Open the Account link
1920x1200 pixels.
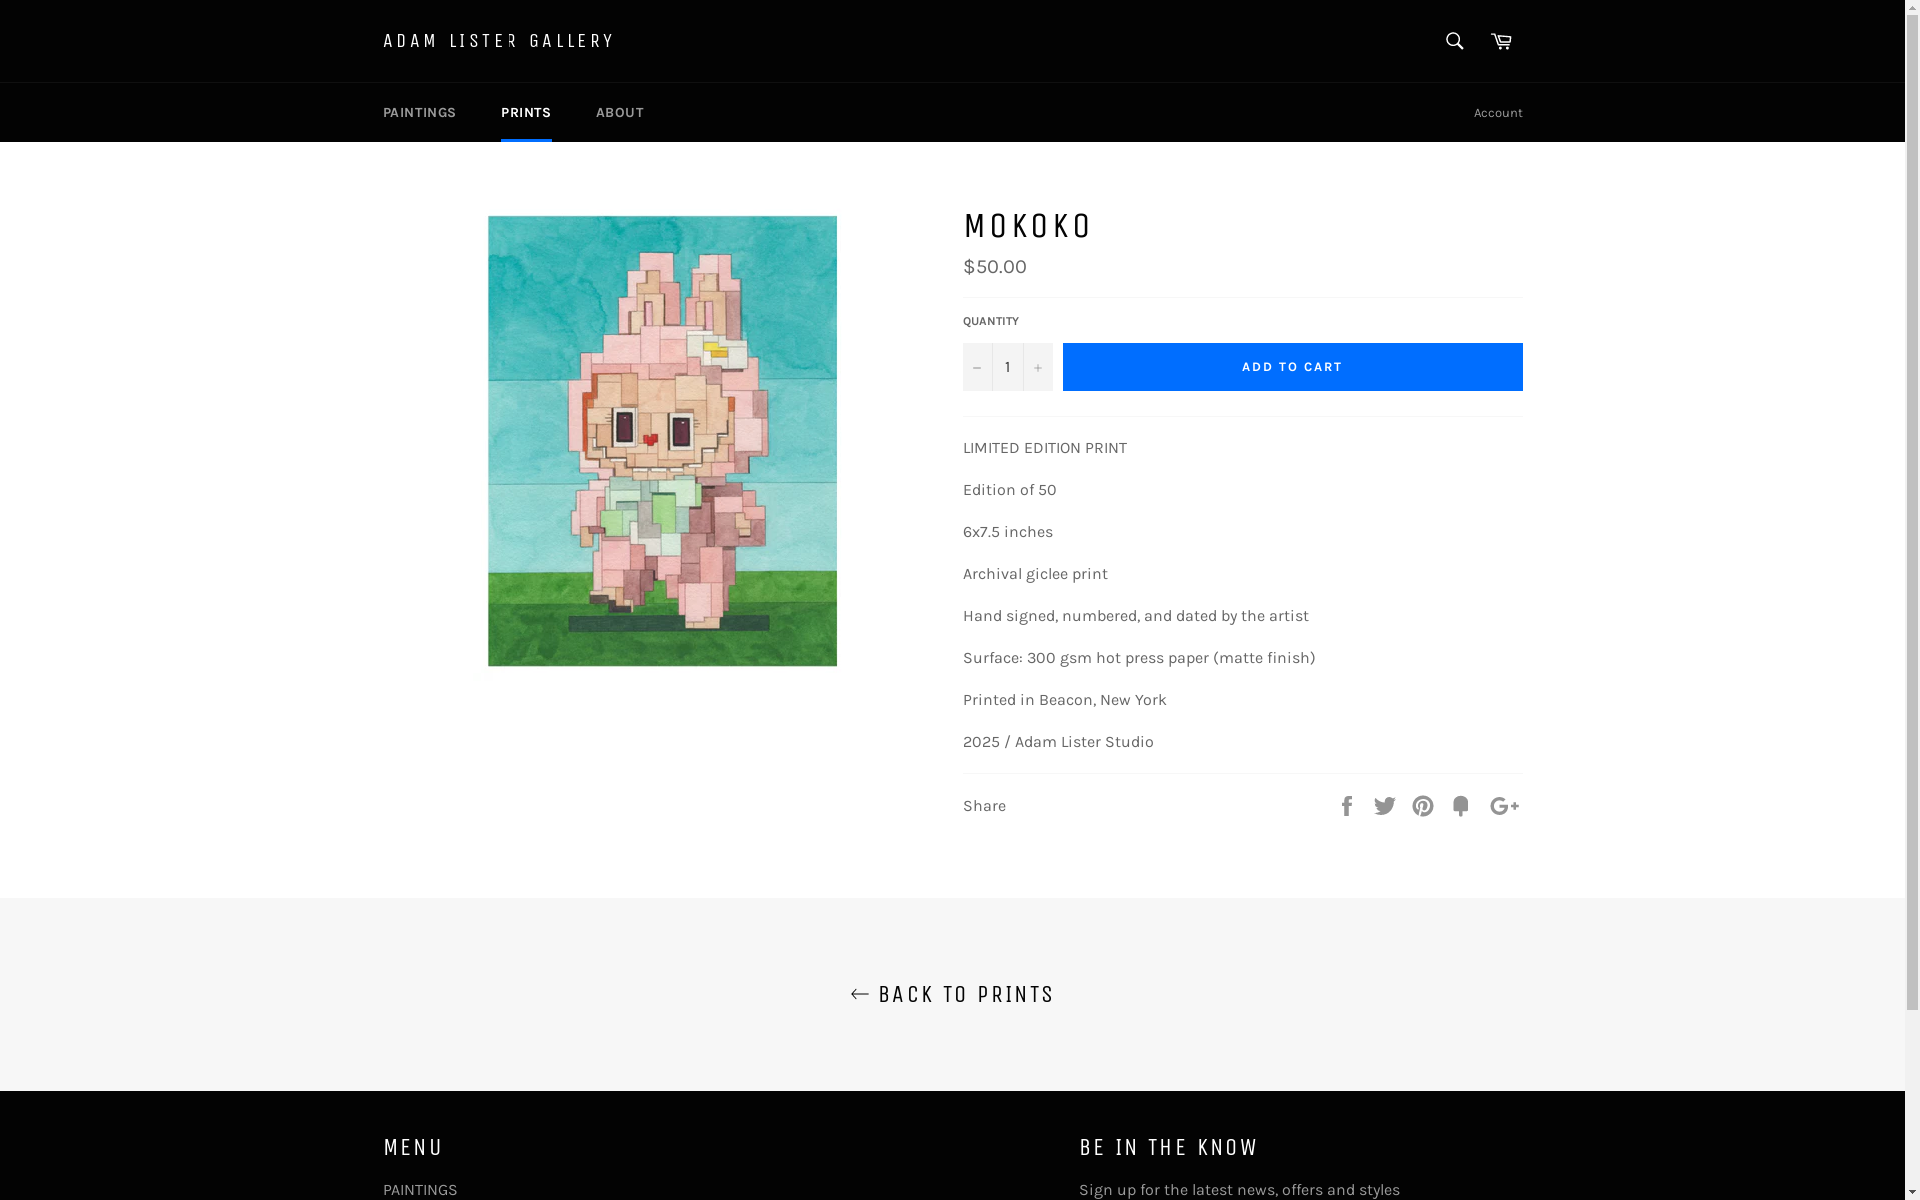(1497, 113)
